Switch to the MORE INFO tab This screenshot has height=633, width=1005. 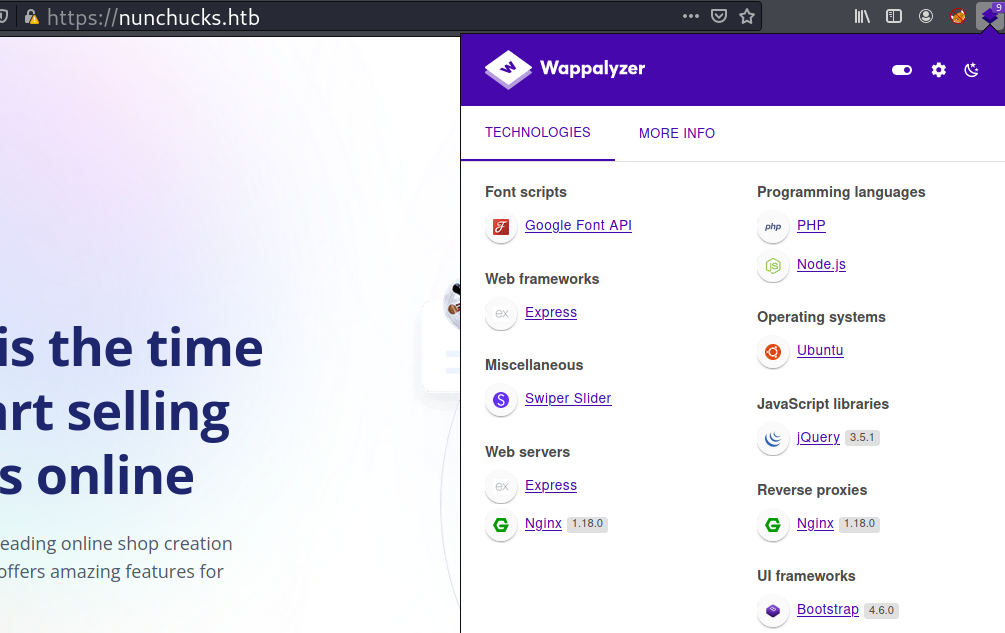pos(677,133)
